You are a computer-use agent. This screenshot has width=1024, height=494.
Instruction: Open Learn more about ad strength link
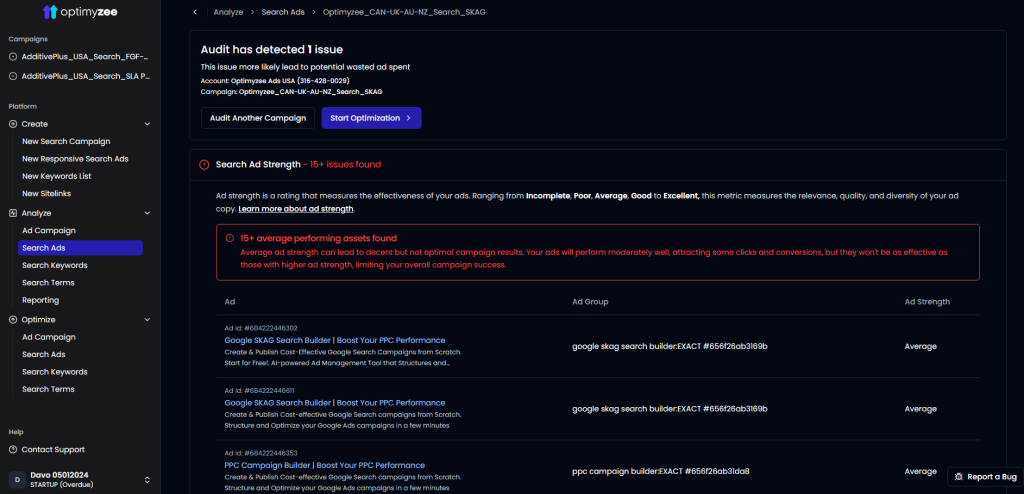[x=296, y=209]
